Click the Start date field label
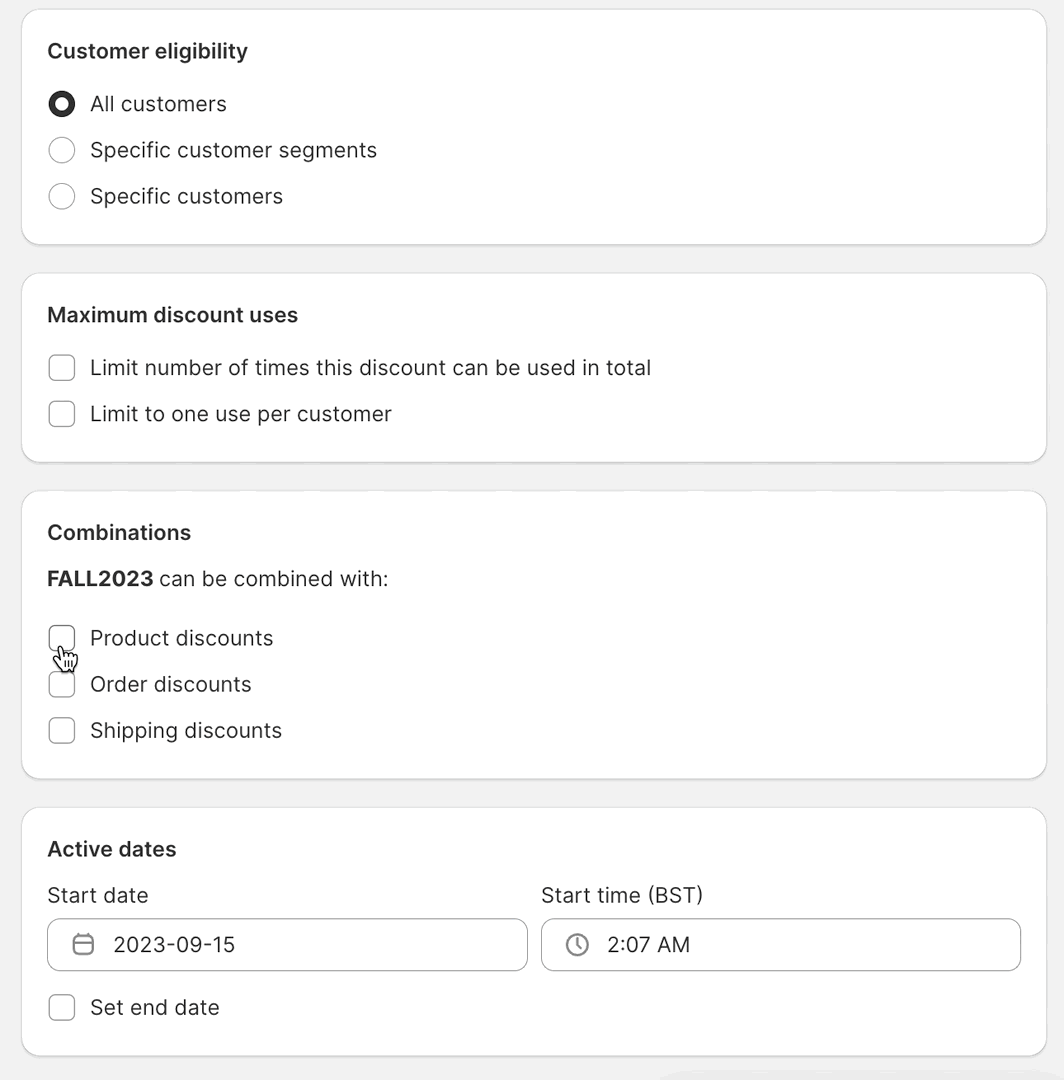The width and height of the screenshot is (1064, 1080). [98, 895]
